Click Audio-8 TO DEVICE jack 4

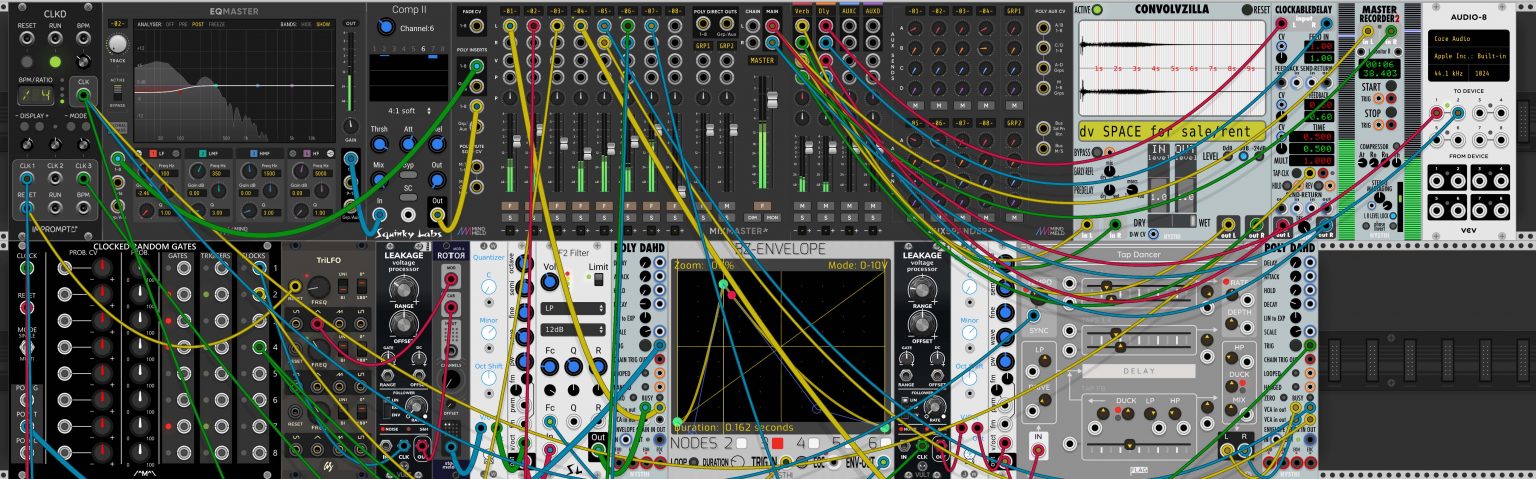click(x=1499, y=113)
